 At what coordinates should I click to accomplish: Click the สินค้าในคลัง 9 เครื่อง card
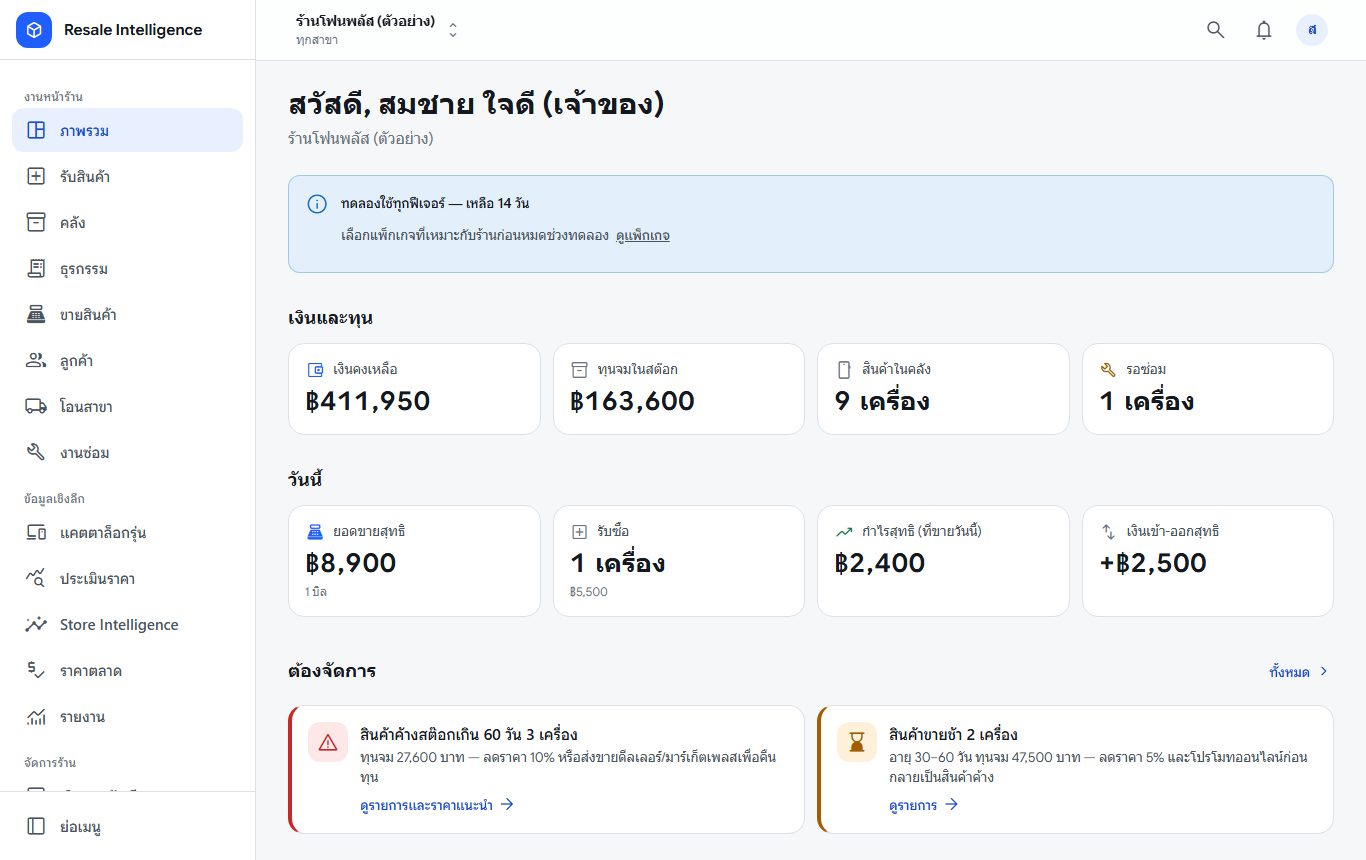[943, 389]
